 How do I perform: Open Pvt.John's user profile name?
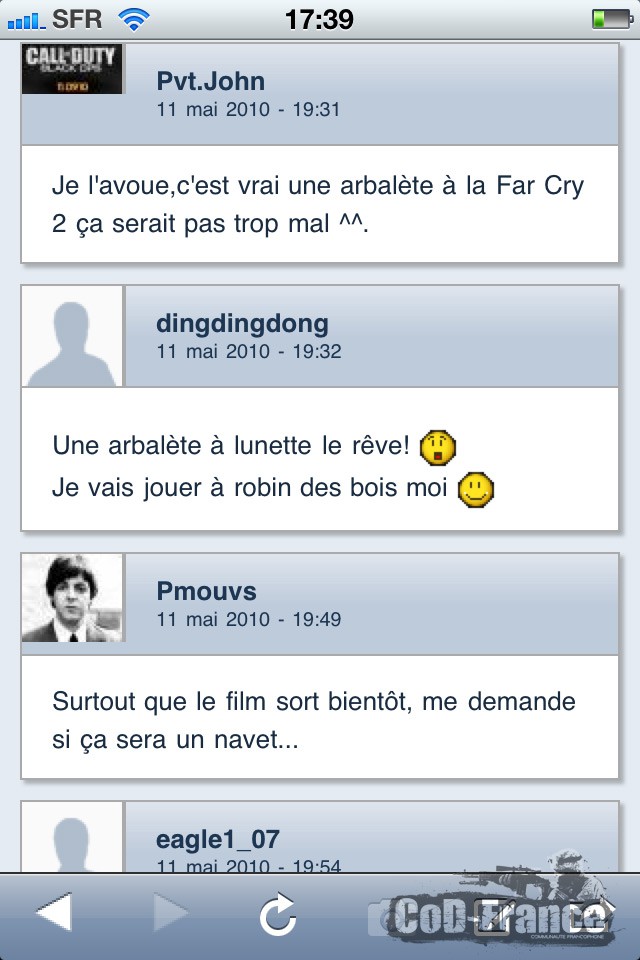[211, 81]
